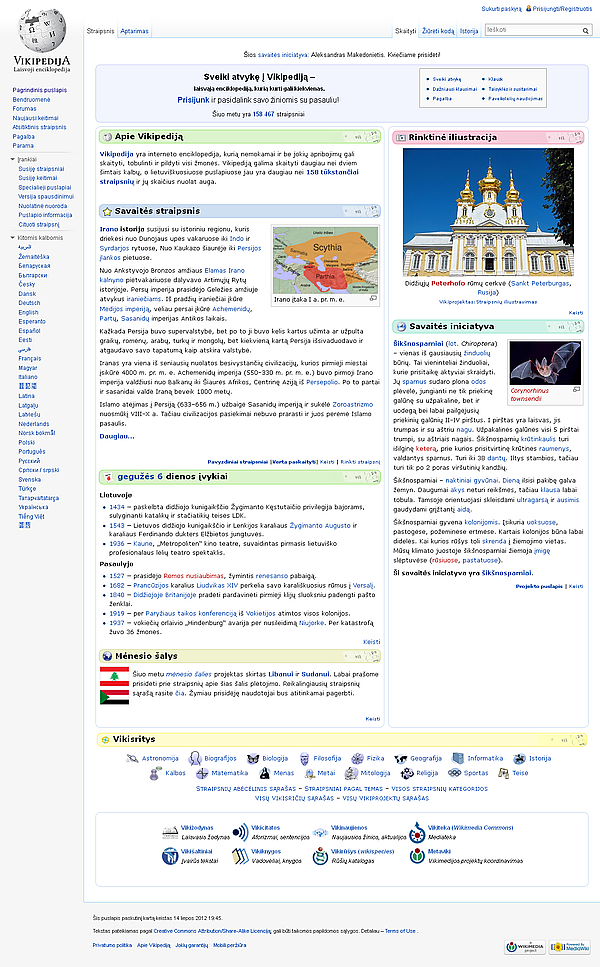Open the Istorija page tab
The width and height of the screenshot is (600, 967).
pos(469,31)
